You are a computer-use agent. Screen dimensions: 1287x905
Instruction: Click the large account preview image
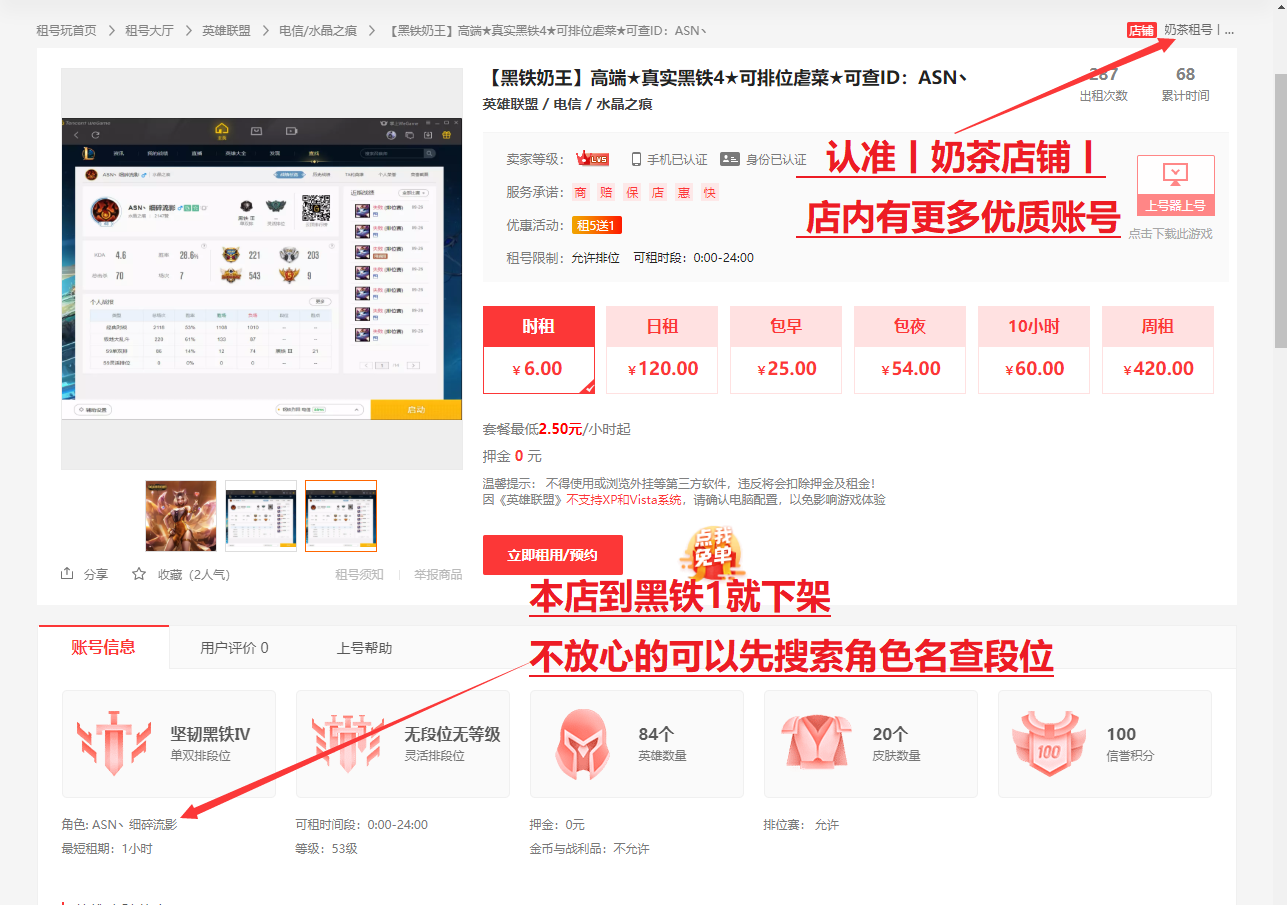tap(262, 269)
